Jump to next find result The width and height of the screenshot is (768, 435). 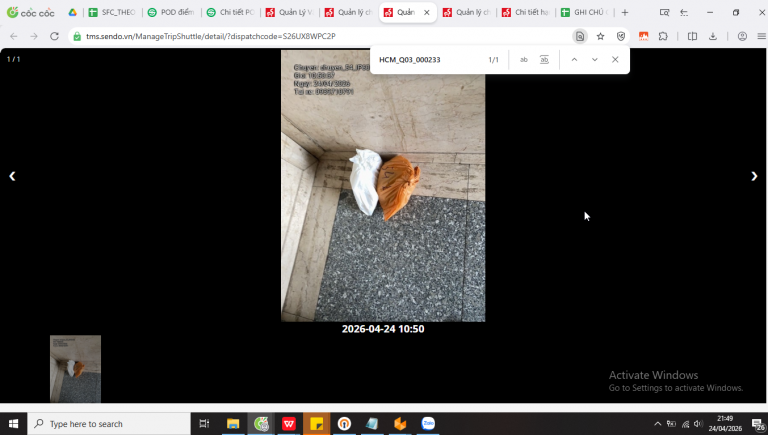tap(595, 60)
